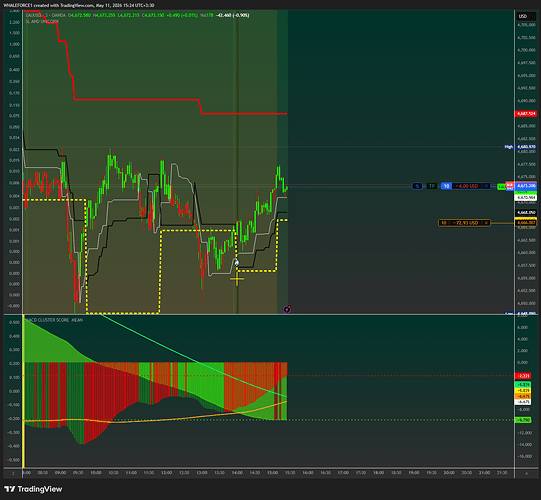Click the orange quantity 10 order box
This screenshot has width=541, height=500.
[444, 223]
